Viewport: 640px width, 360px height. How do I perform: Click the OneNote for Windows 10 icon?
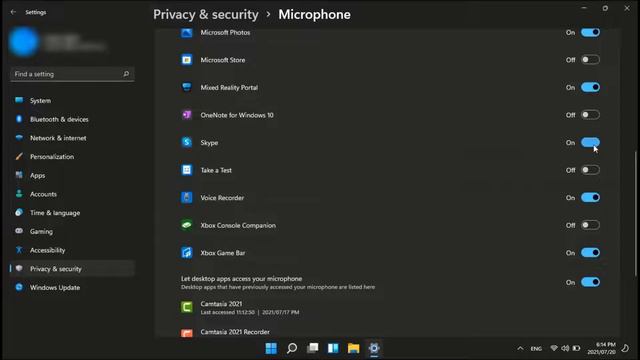tap(187, 115)
